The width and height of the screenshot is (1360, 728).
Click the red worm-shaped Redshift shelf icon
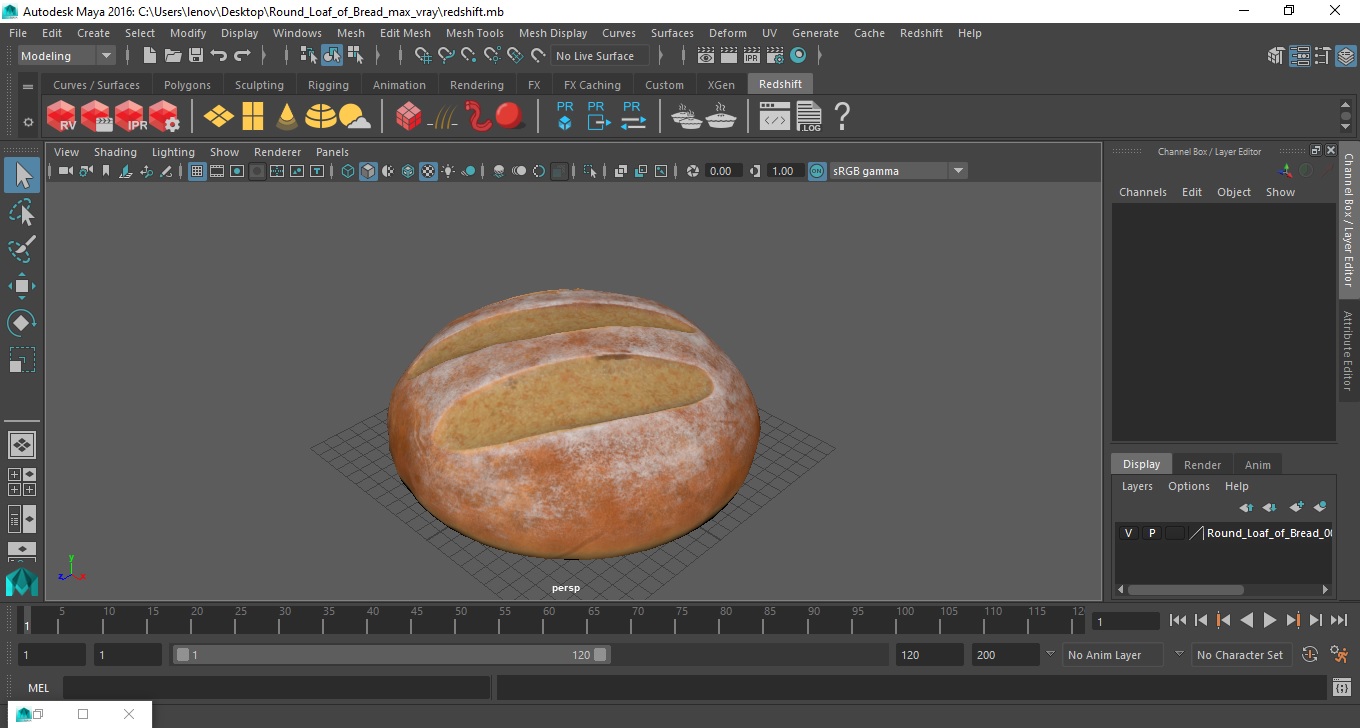[477, 117]
